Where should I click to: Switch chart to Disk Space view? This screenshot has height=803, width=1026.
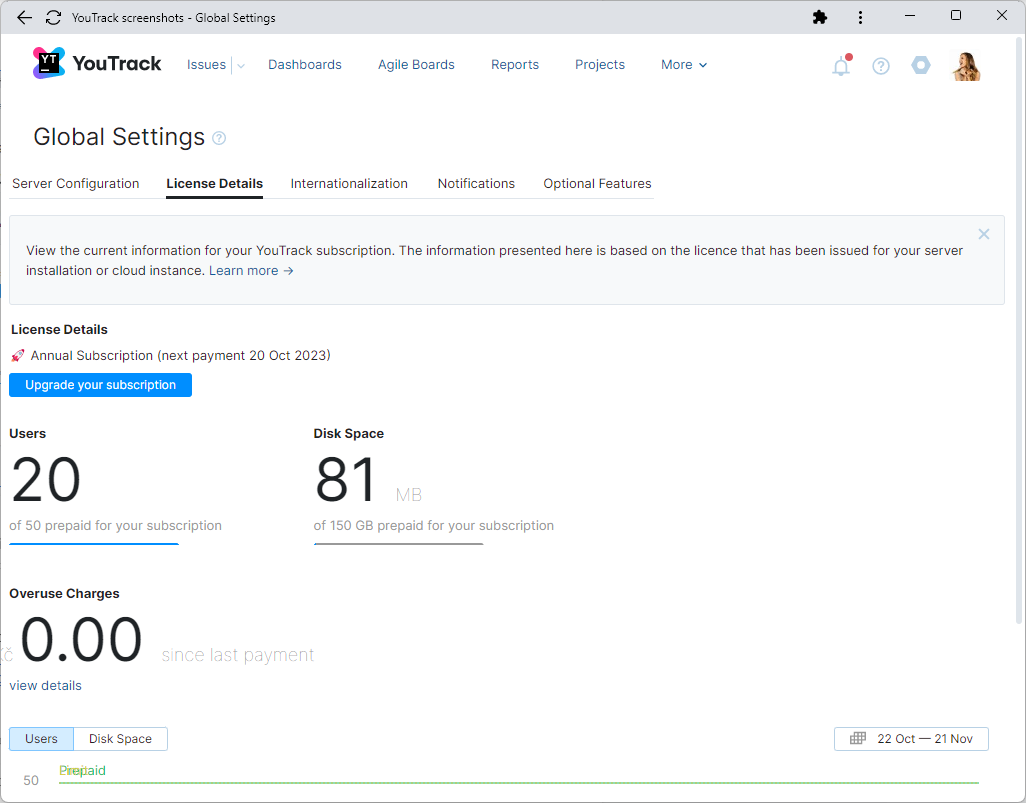tap(120, 739)
